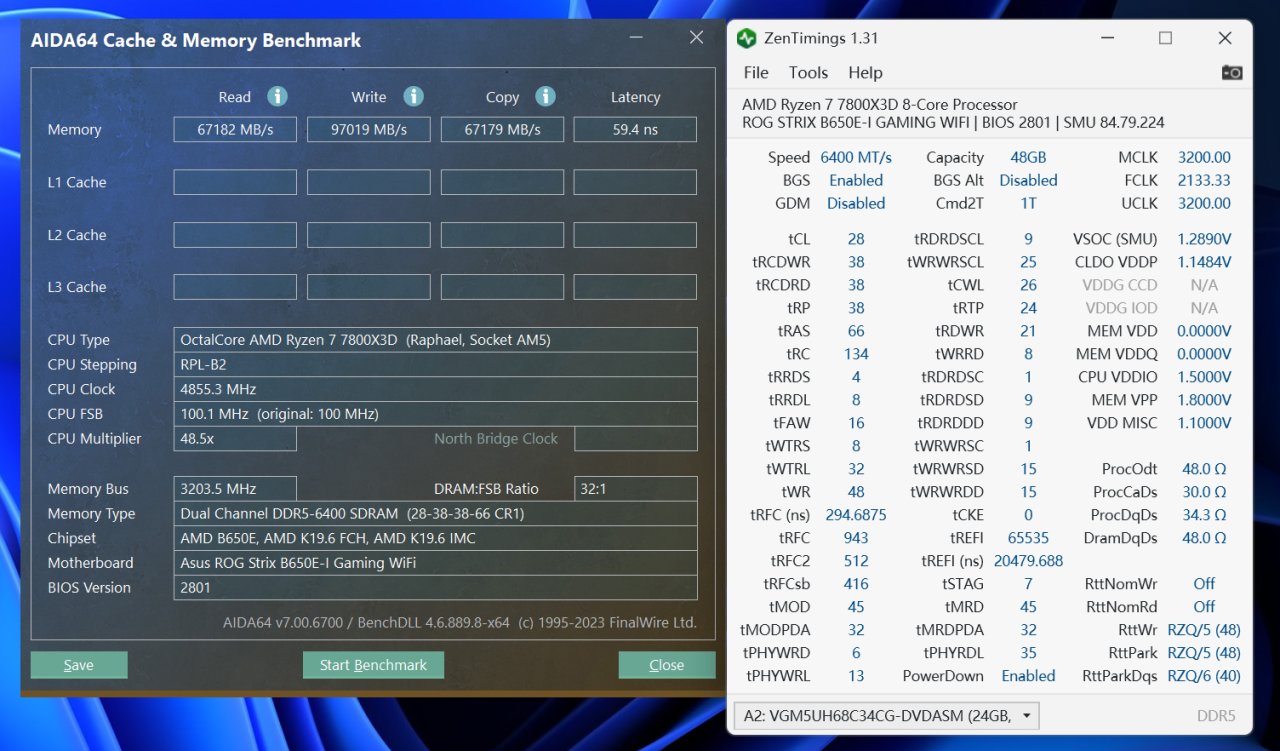Screen dimensions: 1280x751
Task: Click the L1 Cache Read field
Action: point(235,182)
